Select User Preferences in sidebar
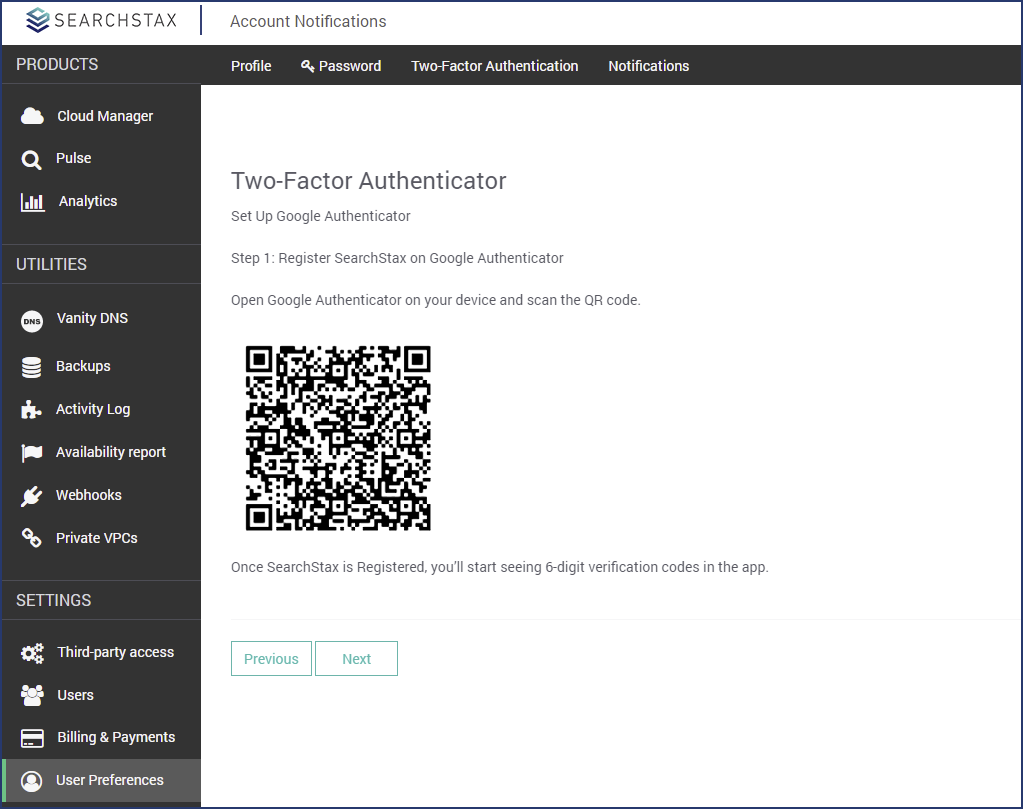Screen dimensions: 1023x809 pos(101,780)
